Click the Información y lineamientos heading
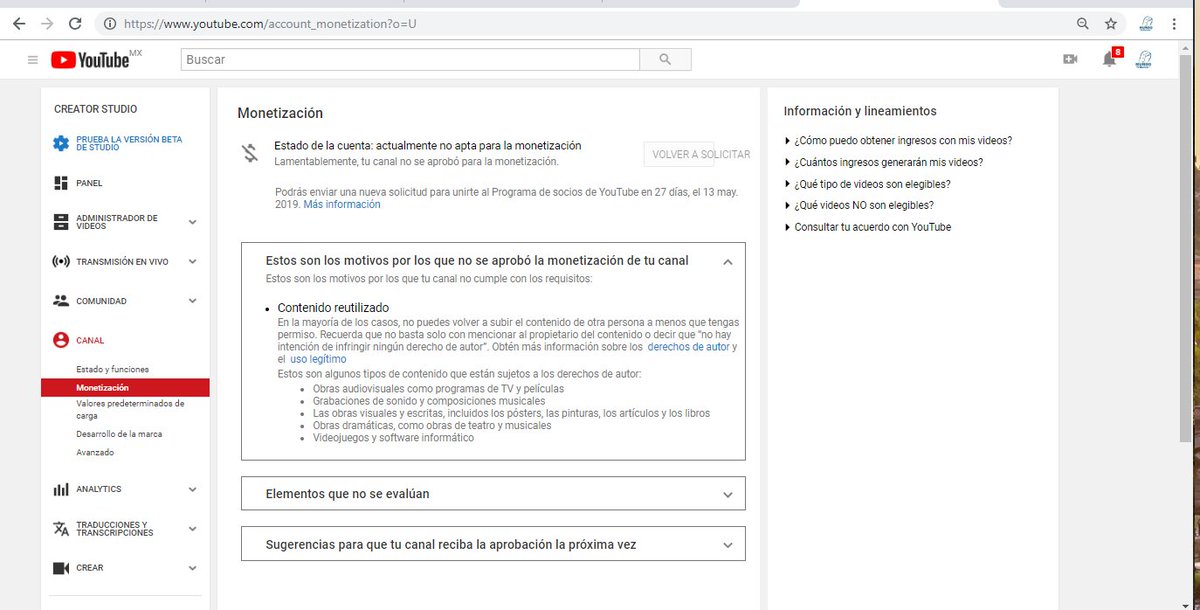This screenshot has height=610, width=1200. tap(860, 111)
